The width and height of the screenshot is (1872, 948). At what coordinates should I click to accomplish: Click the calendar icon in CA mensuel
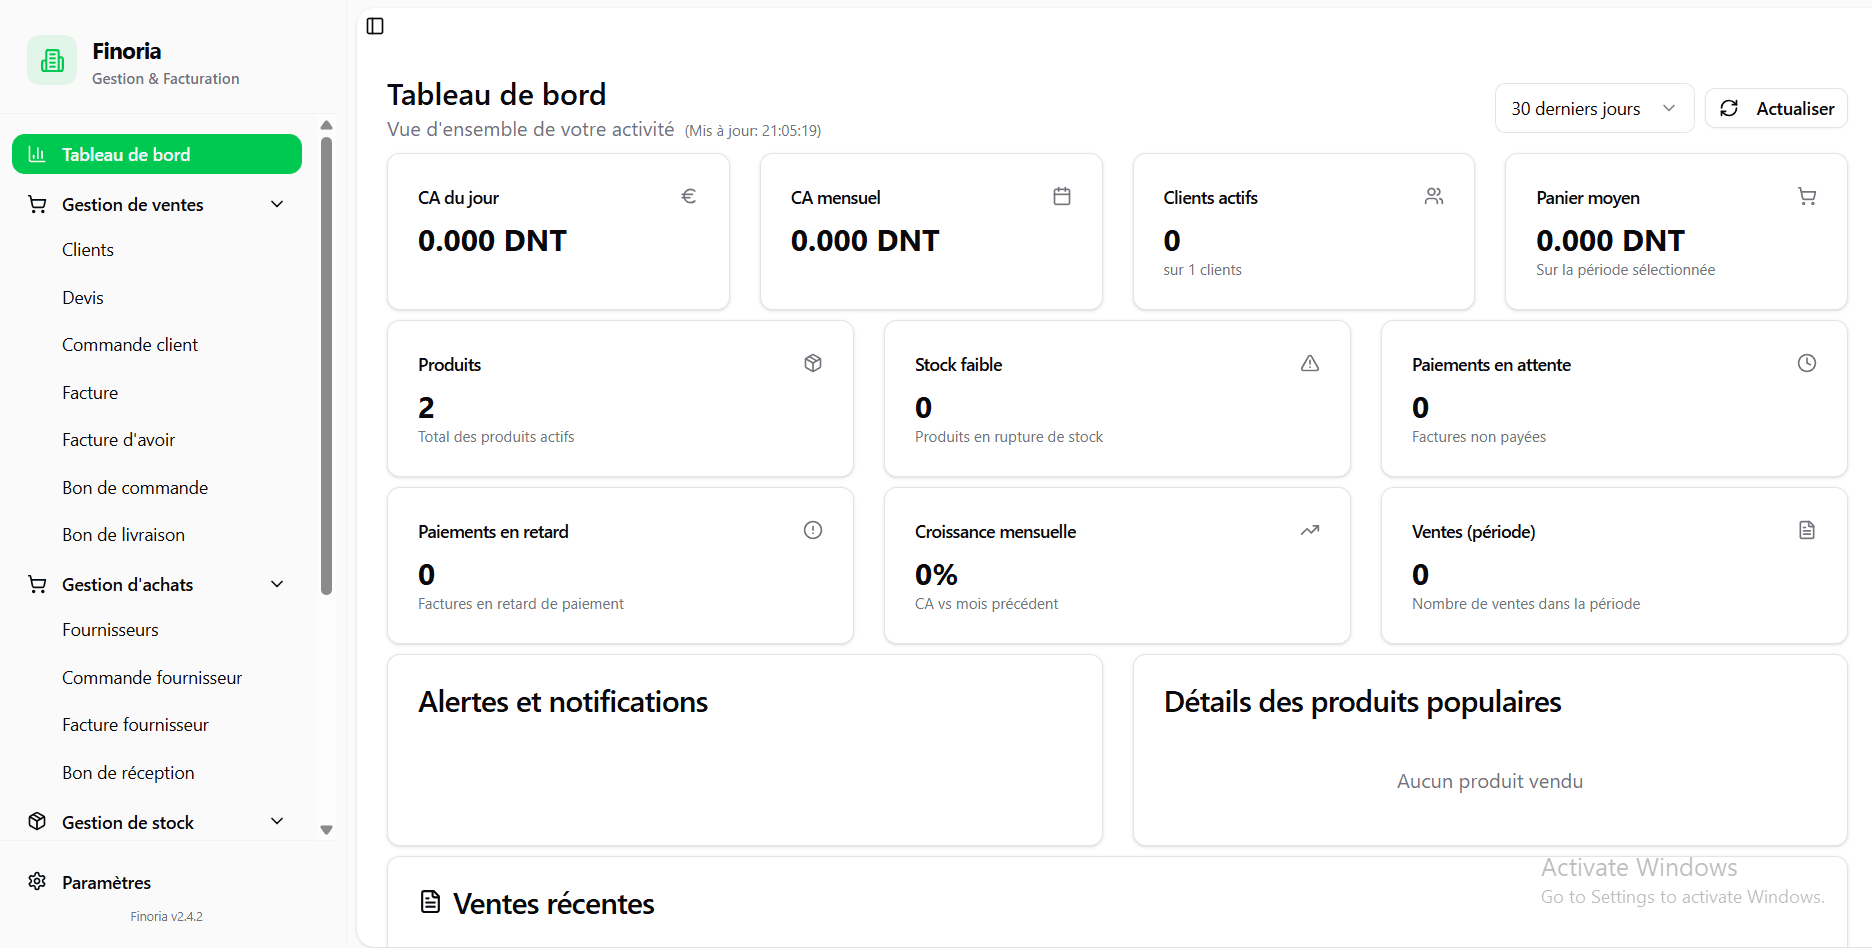tap(1062, 196)
